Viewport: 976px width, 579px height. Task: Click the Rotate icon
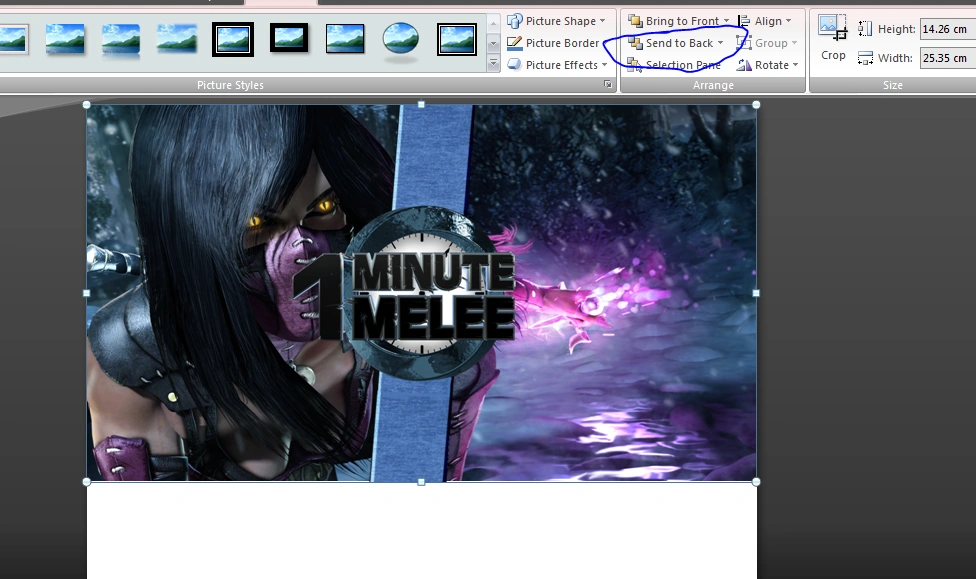(x=744, y=65)
